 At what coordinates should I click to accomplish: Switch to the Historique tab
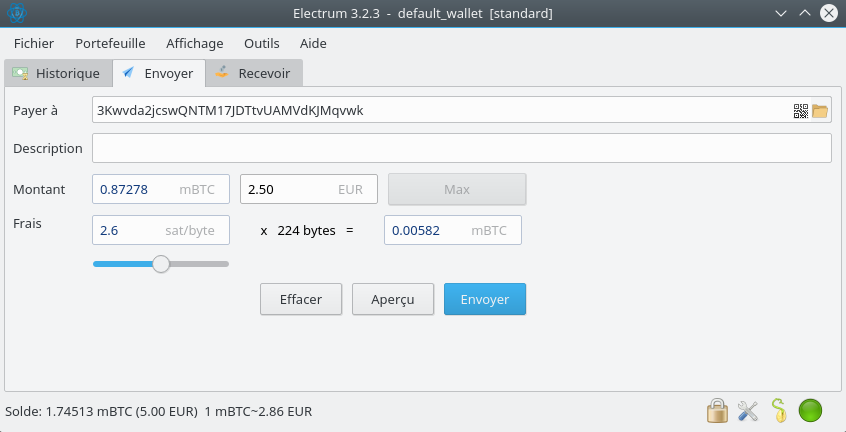pyautogui.click(x=58, y=73)
